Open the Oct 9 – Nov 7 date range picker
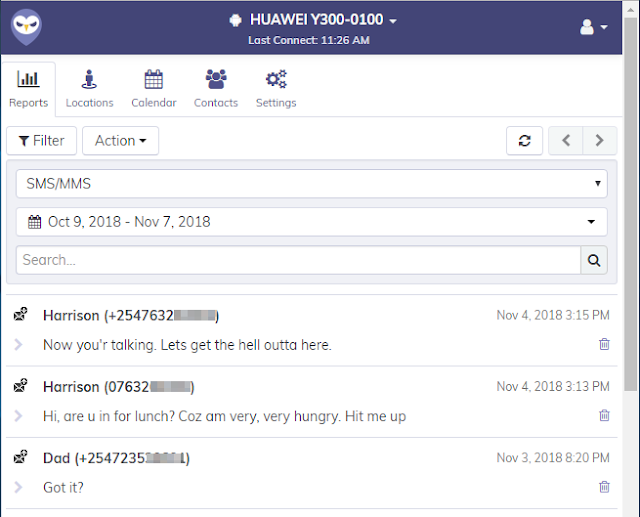The height and width of the screenshot is (517, 640). click(312, 222)
